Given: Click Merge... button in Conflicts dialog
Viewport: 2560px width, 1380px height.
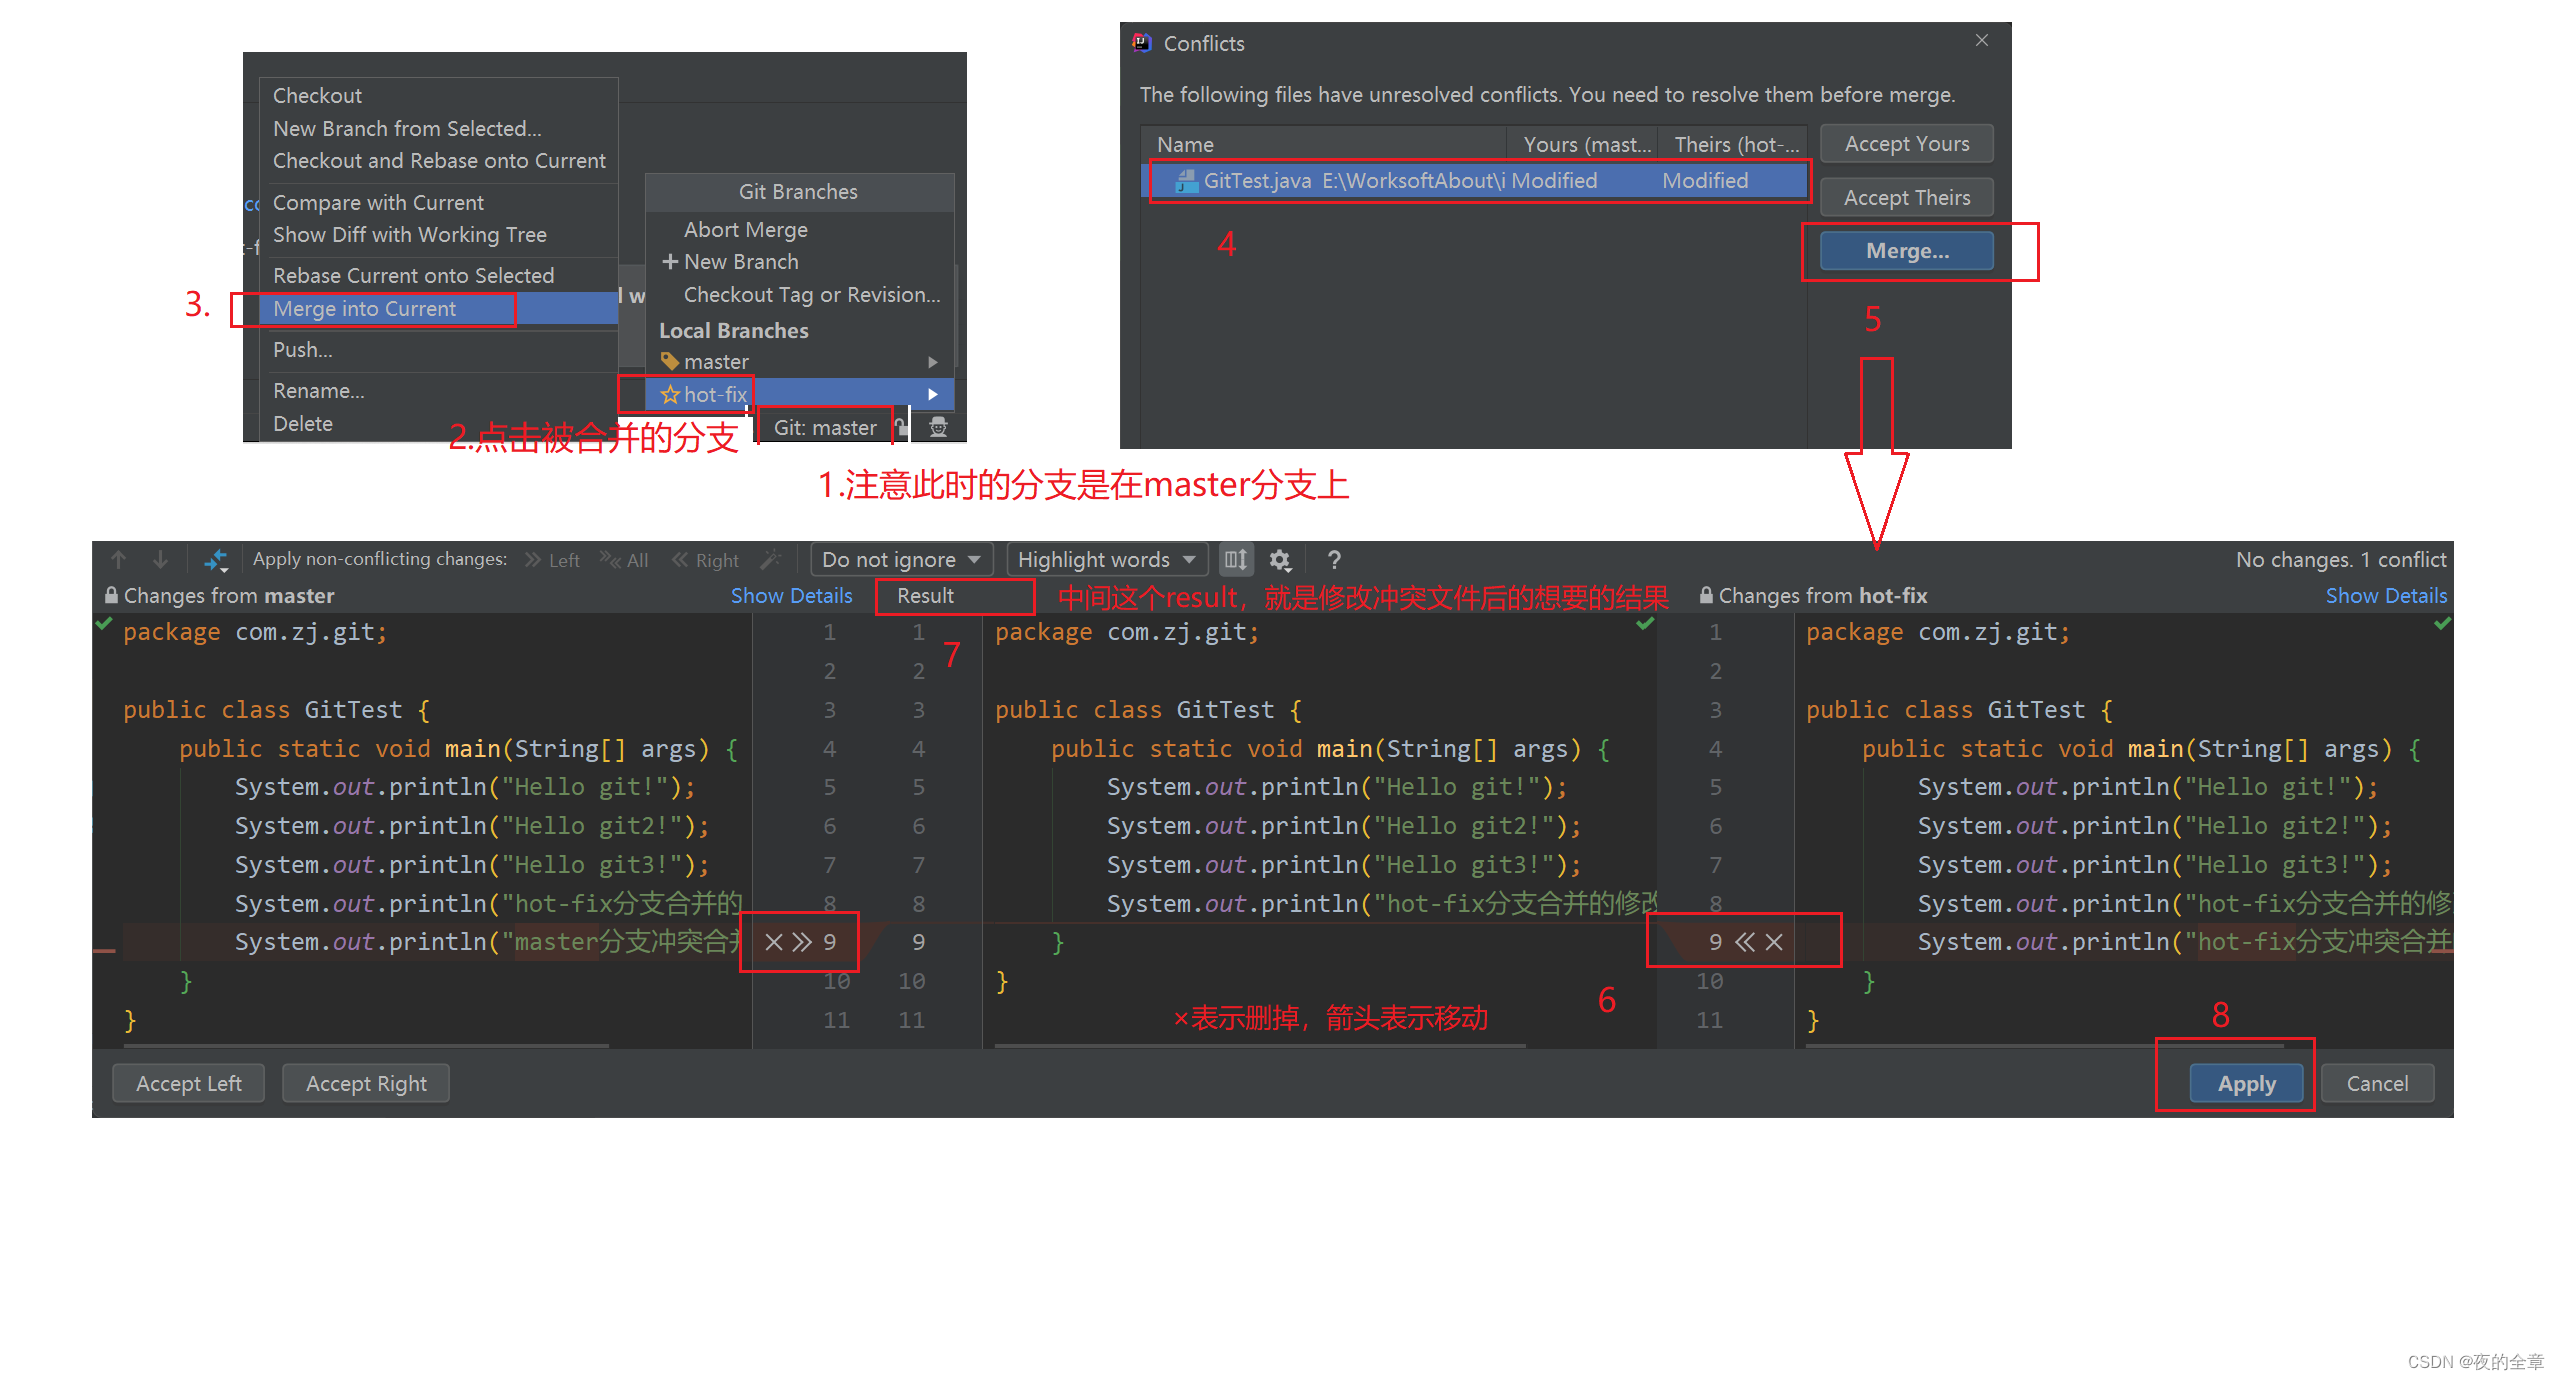Looking at the screenshot, I should (1906, 251).
